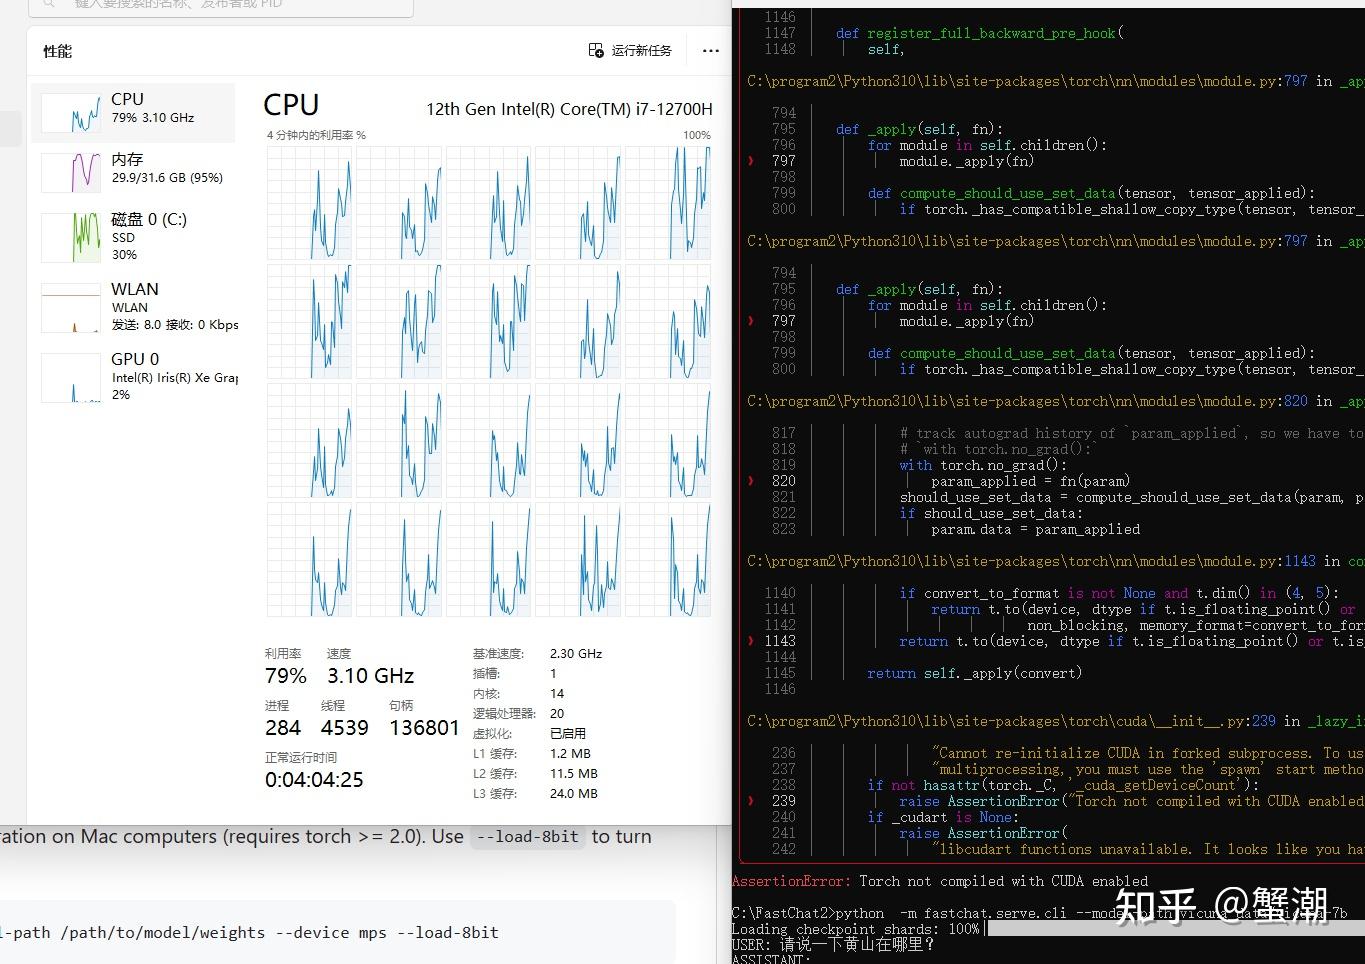Click the line 1141 return t.to(device code

pyautogui.click(x=1144, y=609)
